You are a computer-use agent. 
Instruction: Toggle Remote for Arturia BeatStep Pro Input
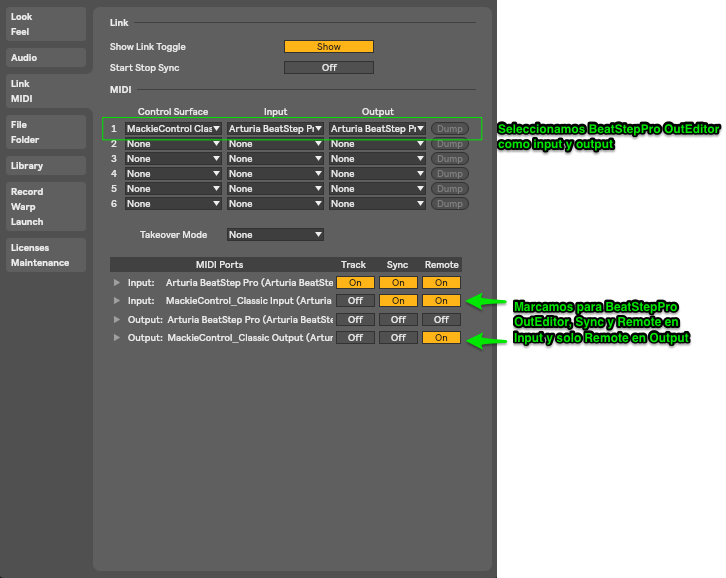click(441, 283)
